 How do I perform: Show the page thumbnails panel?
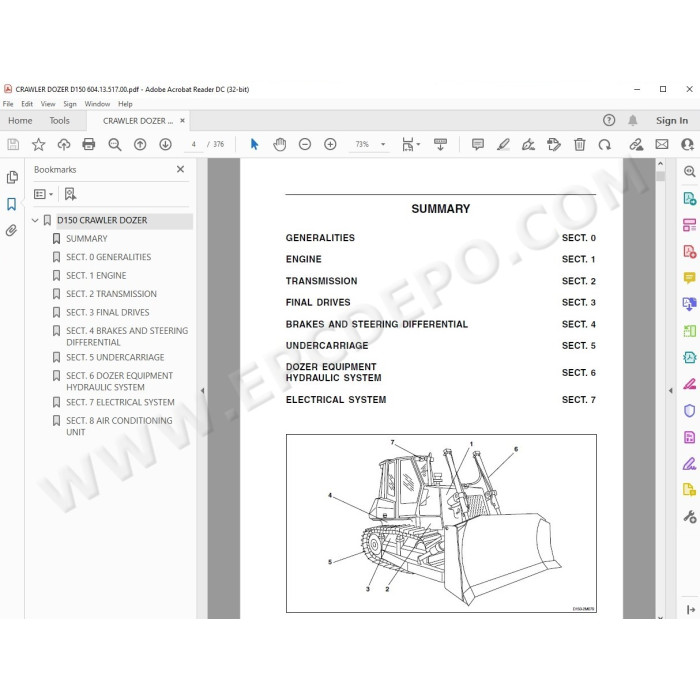pyautogui.click(x=12, y=177)
